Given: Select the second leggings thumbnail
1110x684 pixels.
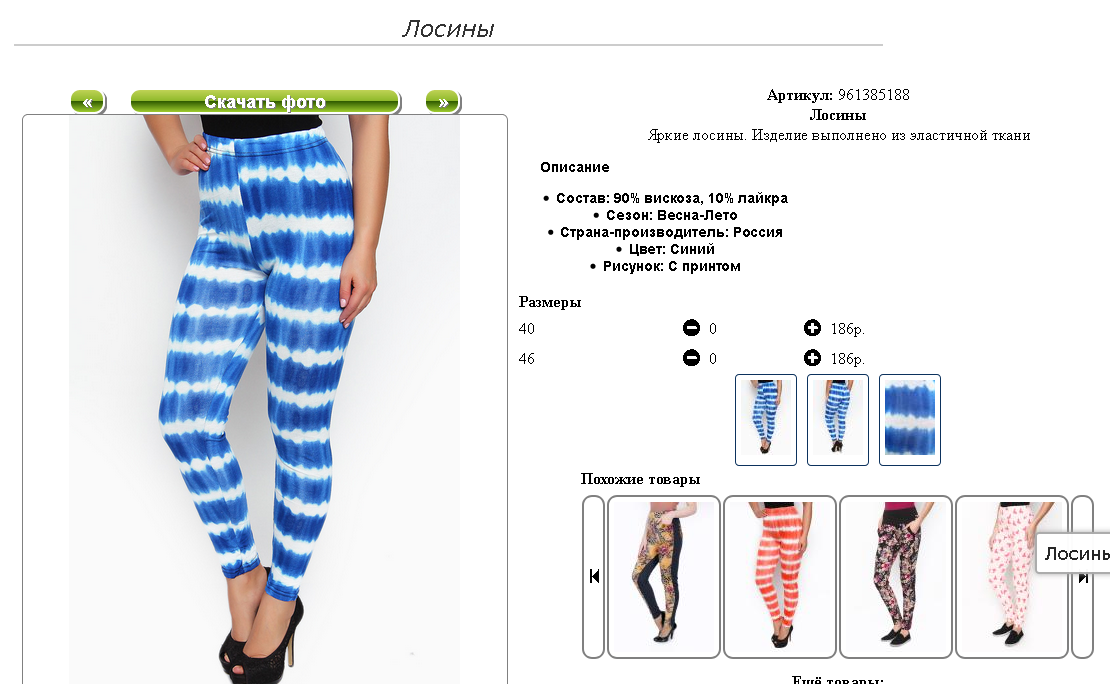Looking at the screenshot, I should [838, 420].
